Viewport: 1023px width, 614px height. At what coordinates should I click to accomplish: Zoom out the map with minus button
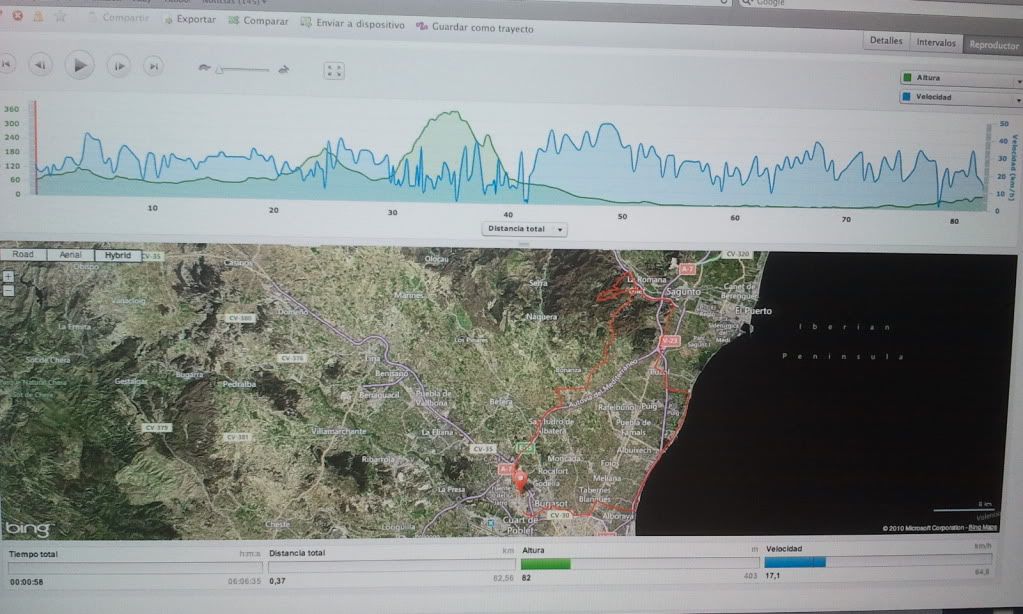(8, 291)
